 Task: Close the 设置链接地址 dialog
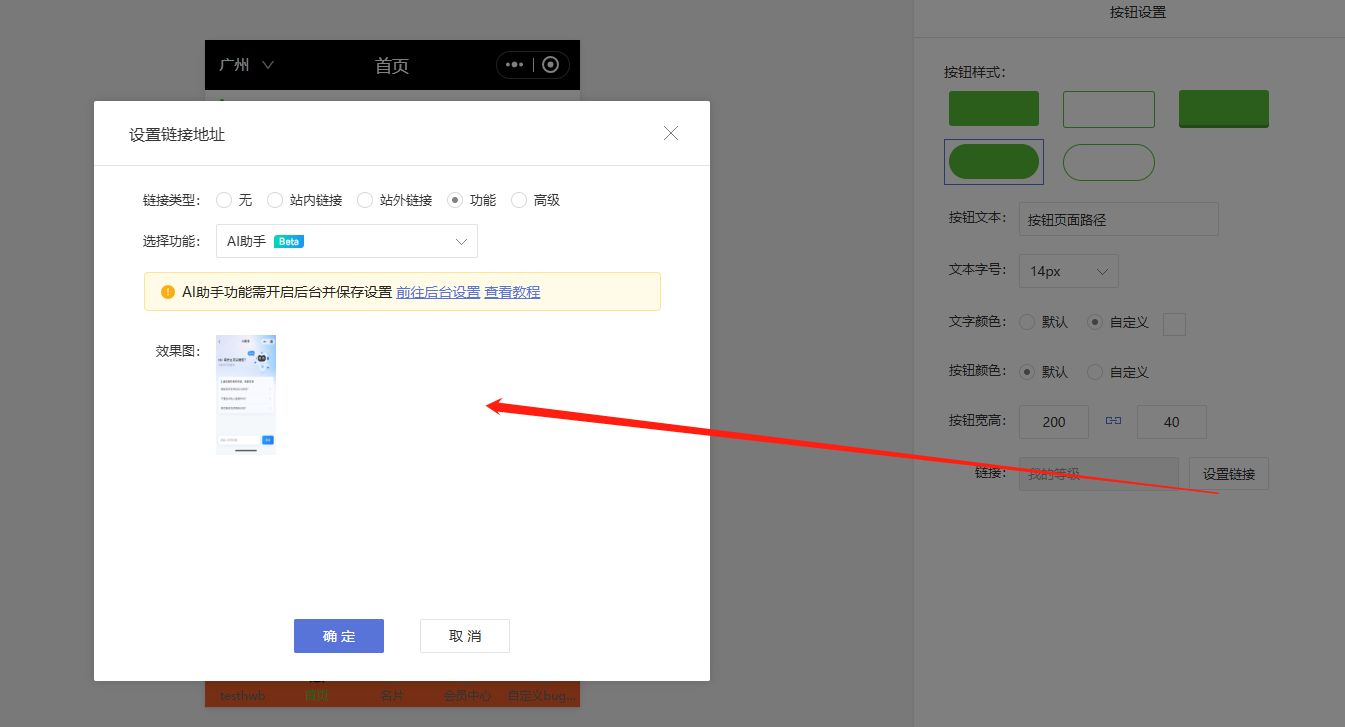click(x=671, y=133)
